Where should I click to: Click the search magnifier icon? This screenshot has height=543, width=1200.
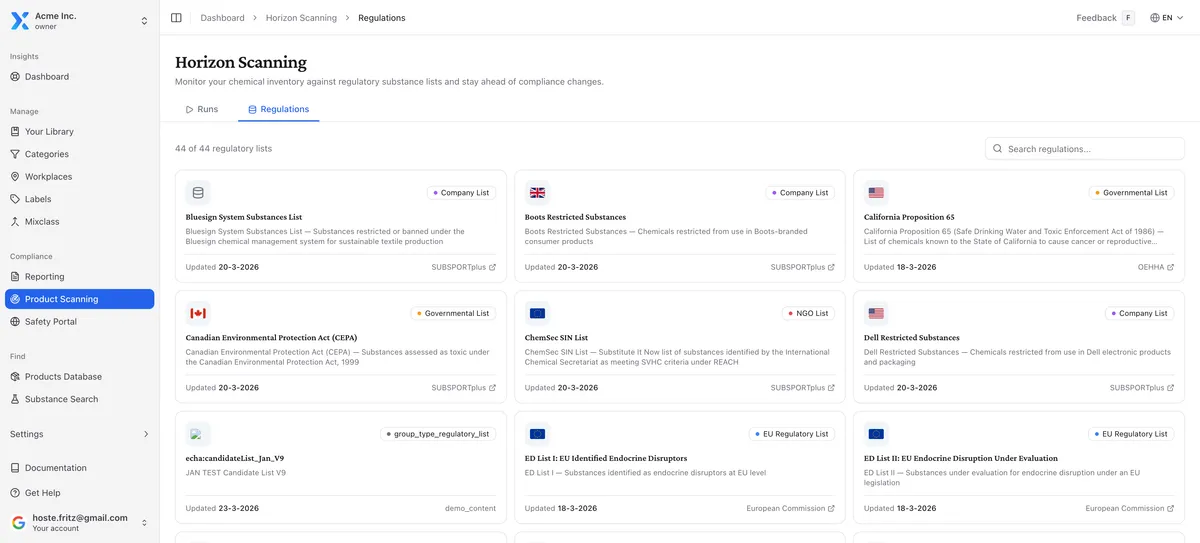(x=998, y=149)
